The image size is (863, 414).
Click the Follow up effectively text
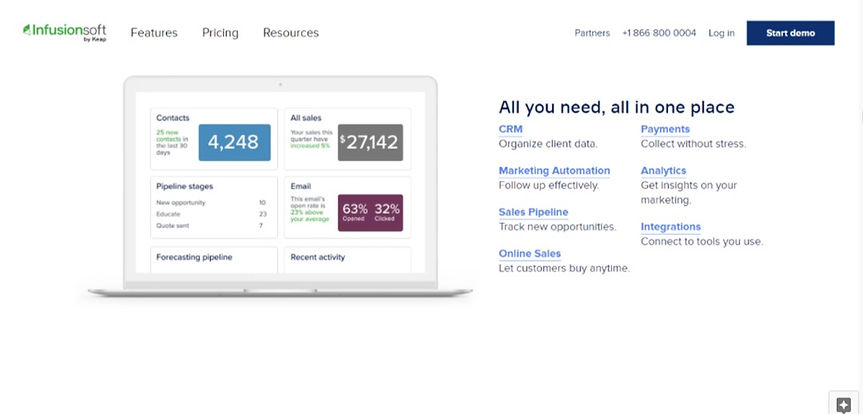(x=549, y=186)
